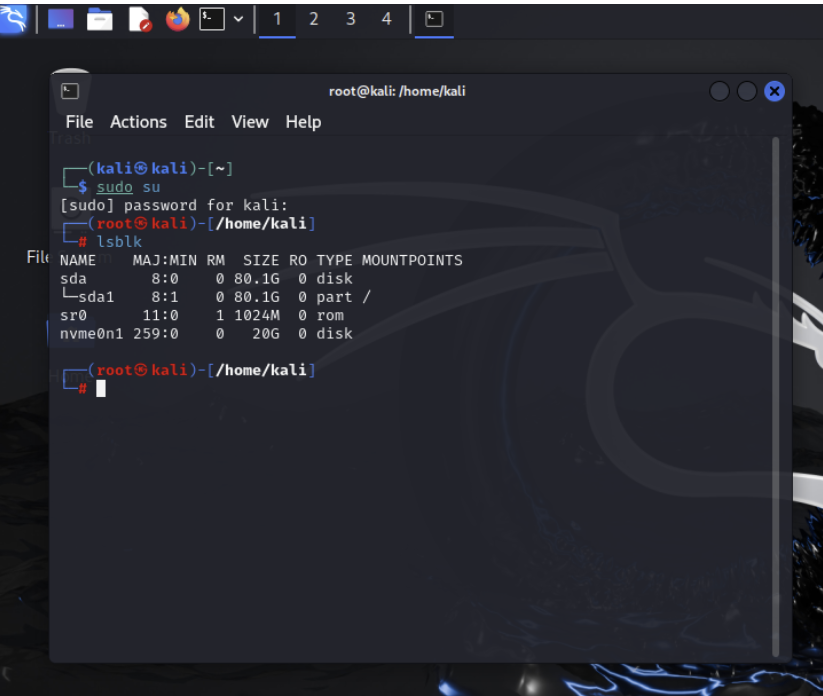Launch the text editor from the taskbar
This screenshot has height=696, width=823.
click(138, 18)
